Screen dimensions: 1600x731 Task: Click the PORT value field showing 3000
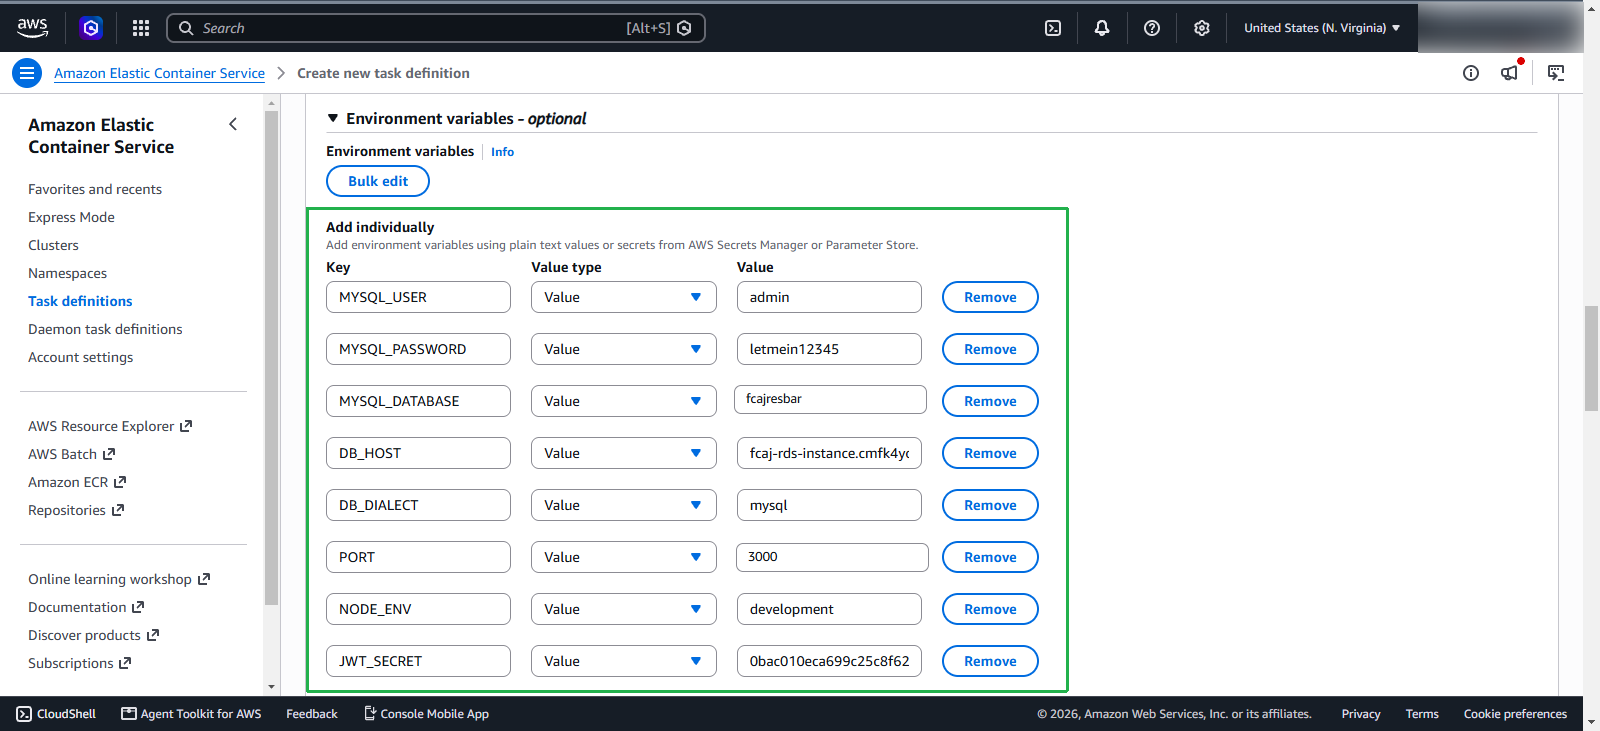click(832, 557)
